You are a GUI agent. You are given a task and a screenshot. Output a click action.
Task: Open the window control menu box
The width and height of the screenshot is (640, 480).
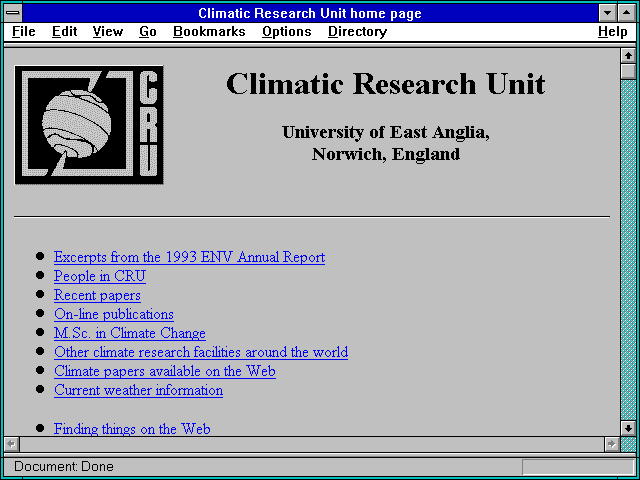click(13, 13)
